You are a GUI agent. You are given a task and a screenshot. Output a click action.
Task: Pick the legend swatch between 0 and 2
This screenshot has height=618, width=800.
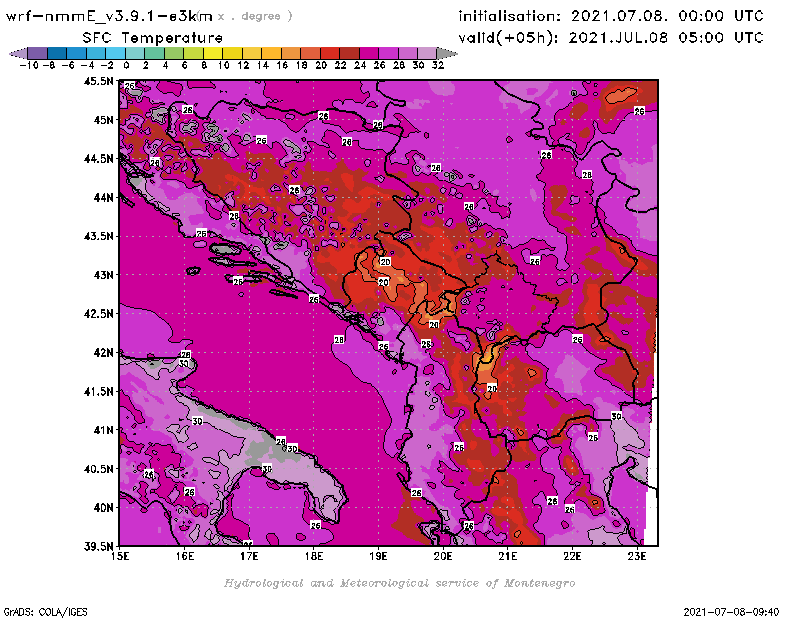pyautogui.click(x=135, y=53)
